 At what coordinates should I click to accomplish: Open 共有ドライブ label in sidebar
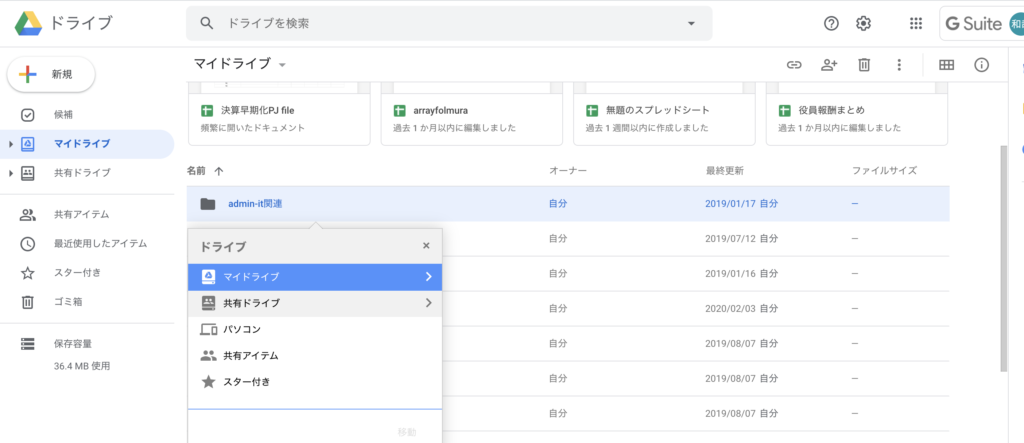click(x=82, y=173)
